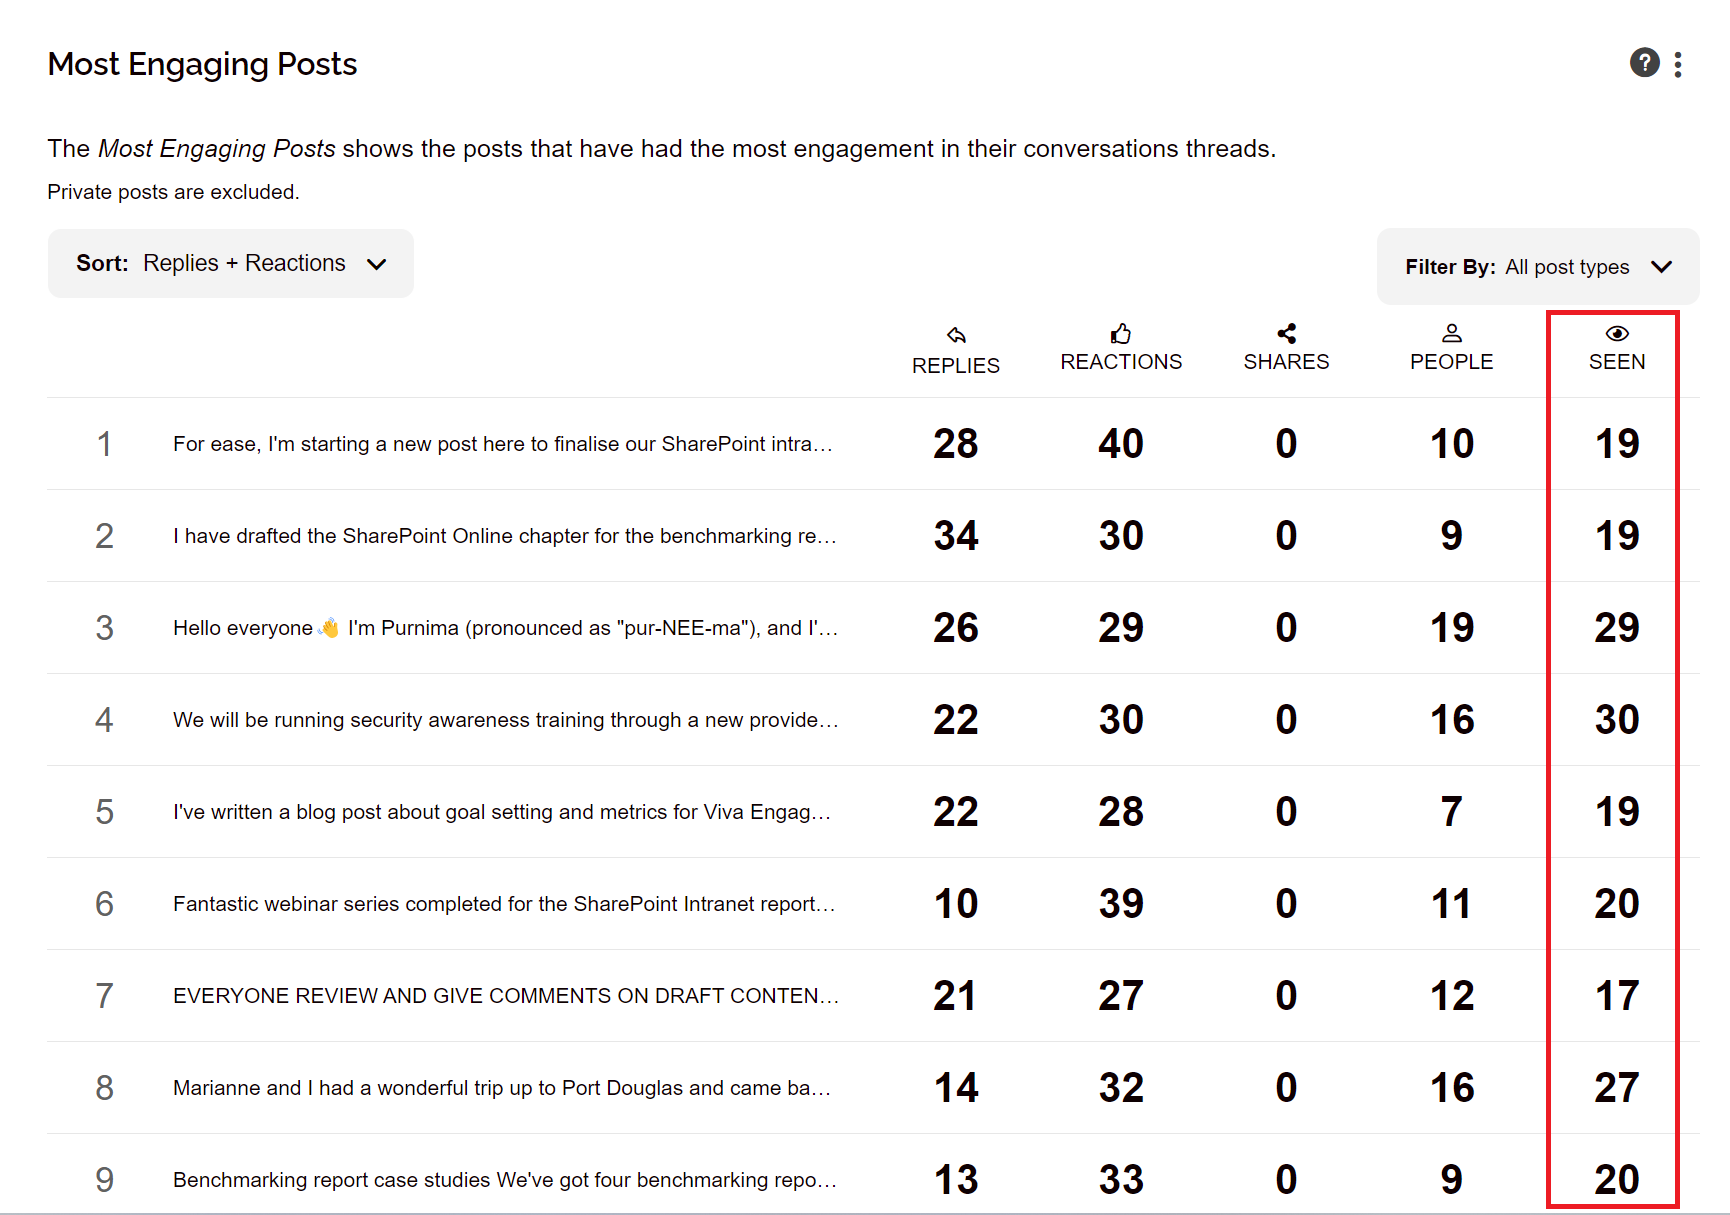This screenshot has width=1730, height=1215.
Task: Click the SEEN column header label
Action: coord(1617,362)
